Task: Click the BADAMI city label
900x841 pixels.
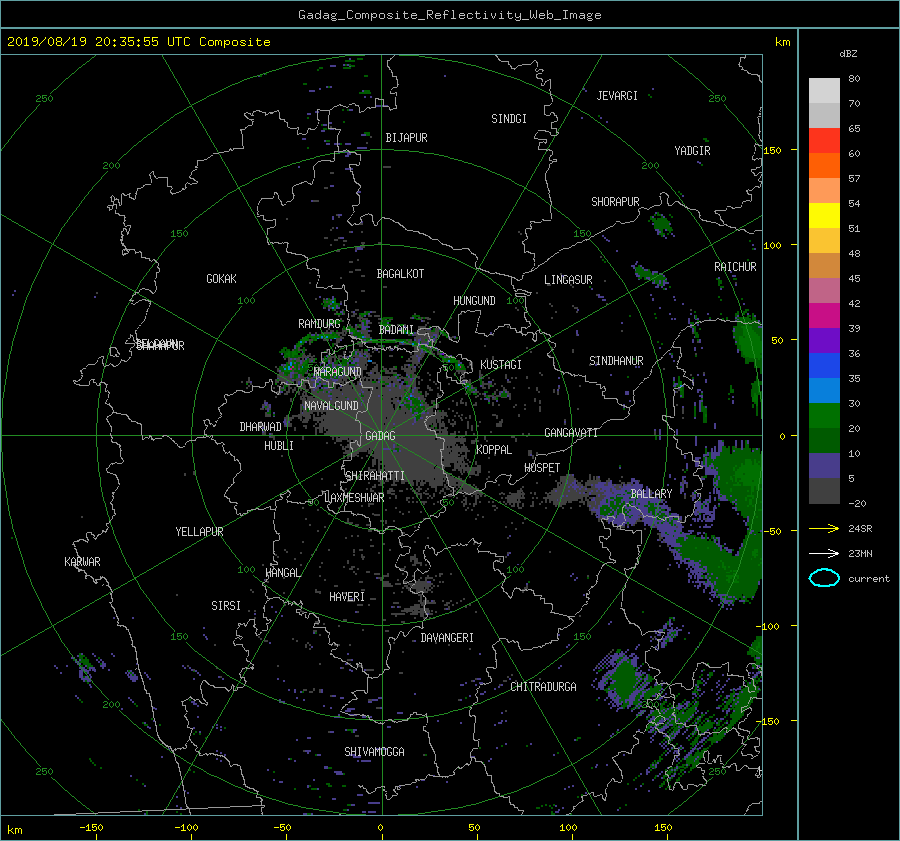Action: click(x=396, y=330)
